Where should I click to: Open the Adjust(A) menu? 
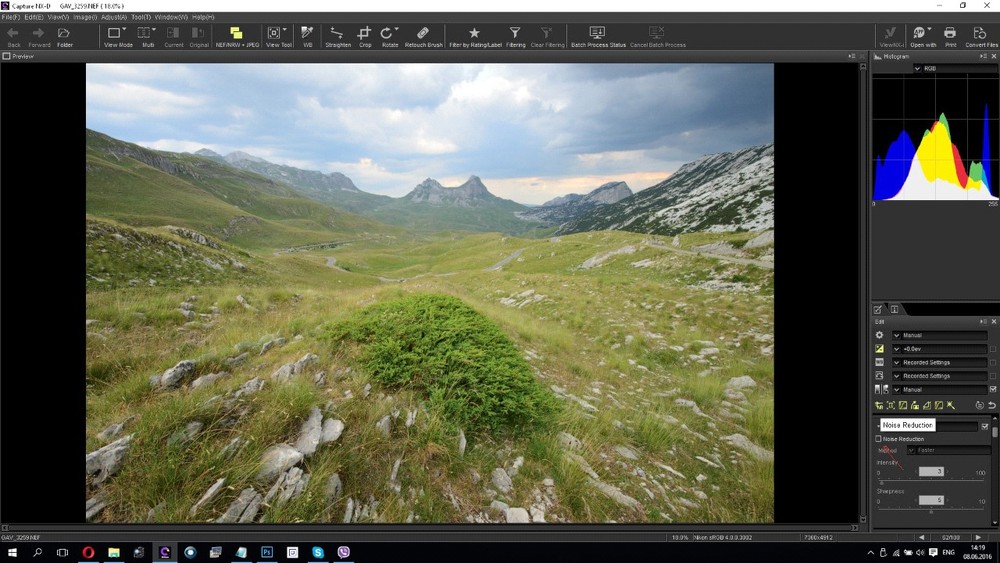point(113,17)
